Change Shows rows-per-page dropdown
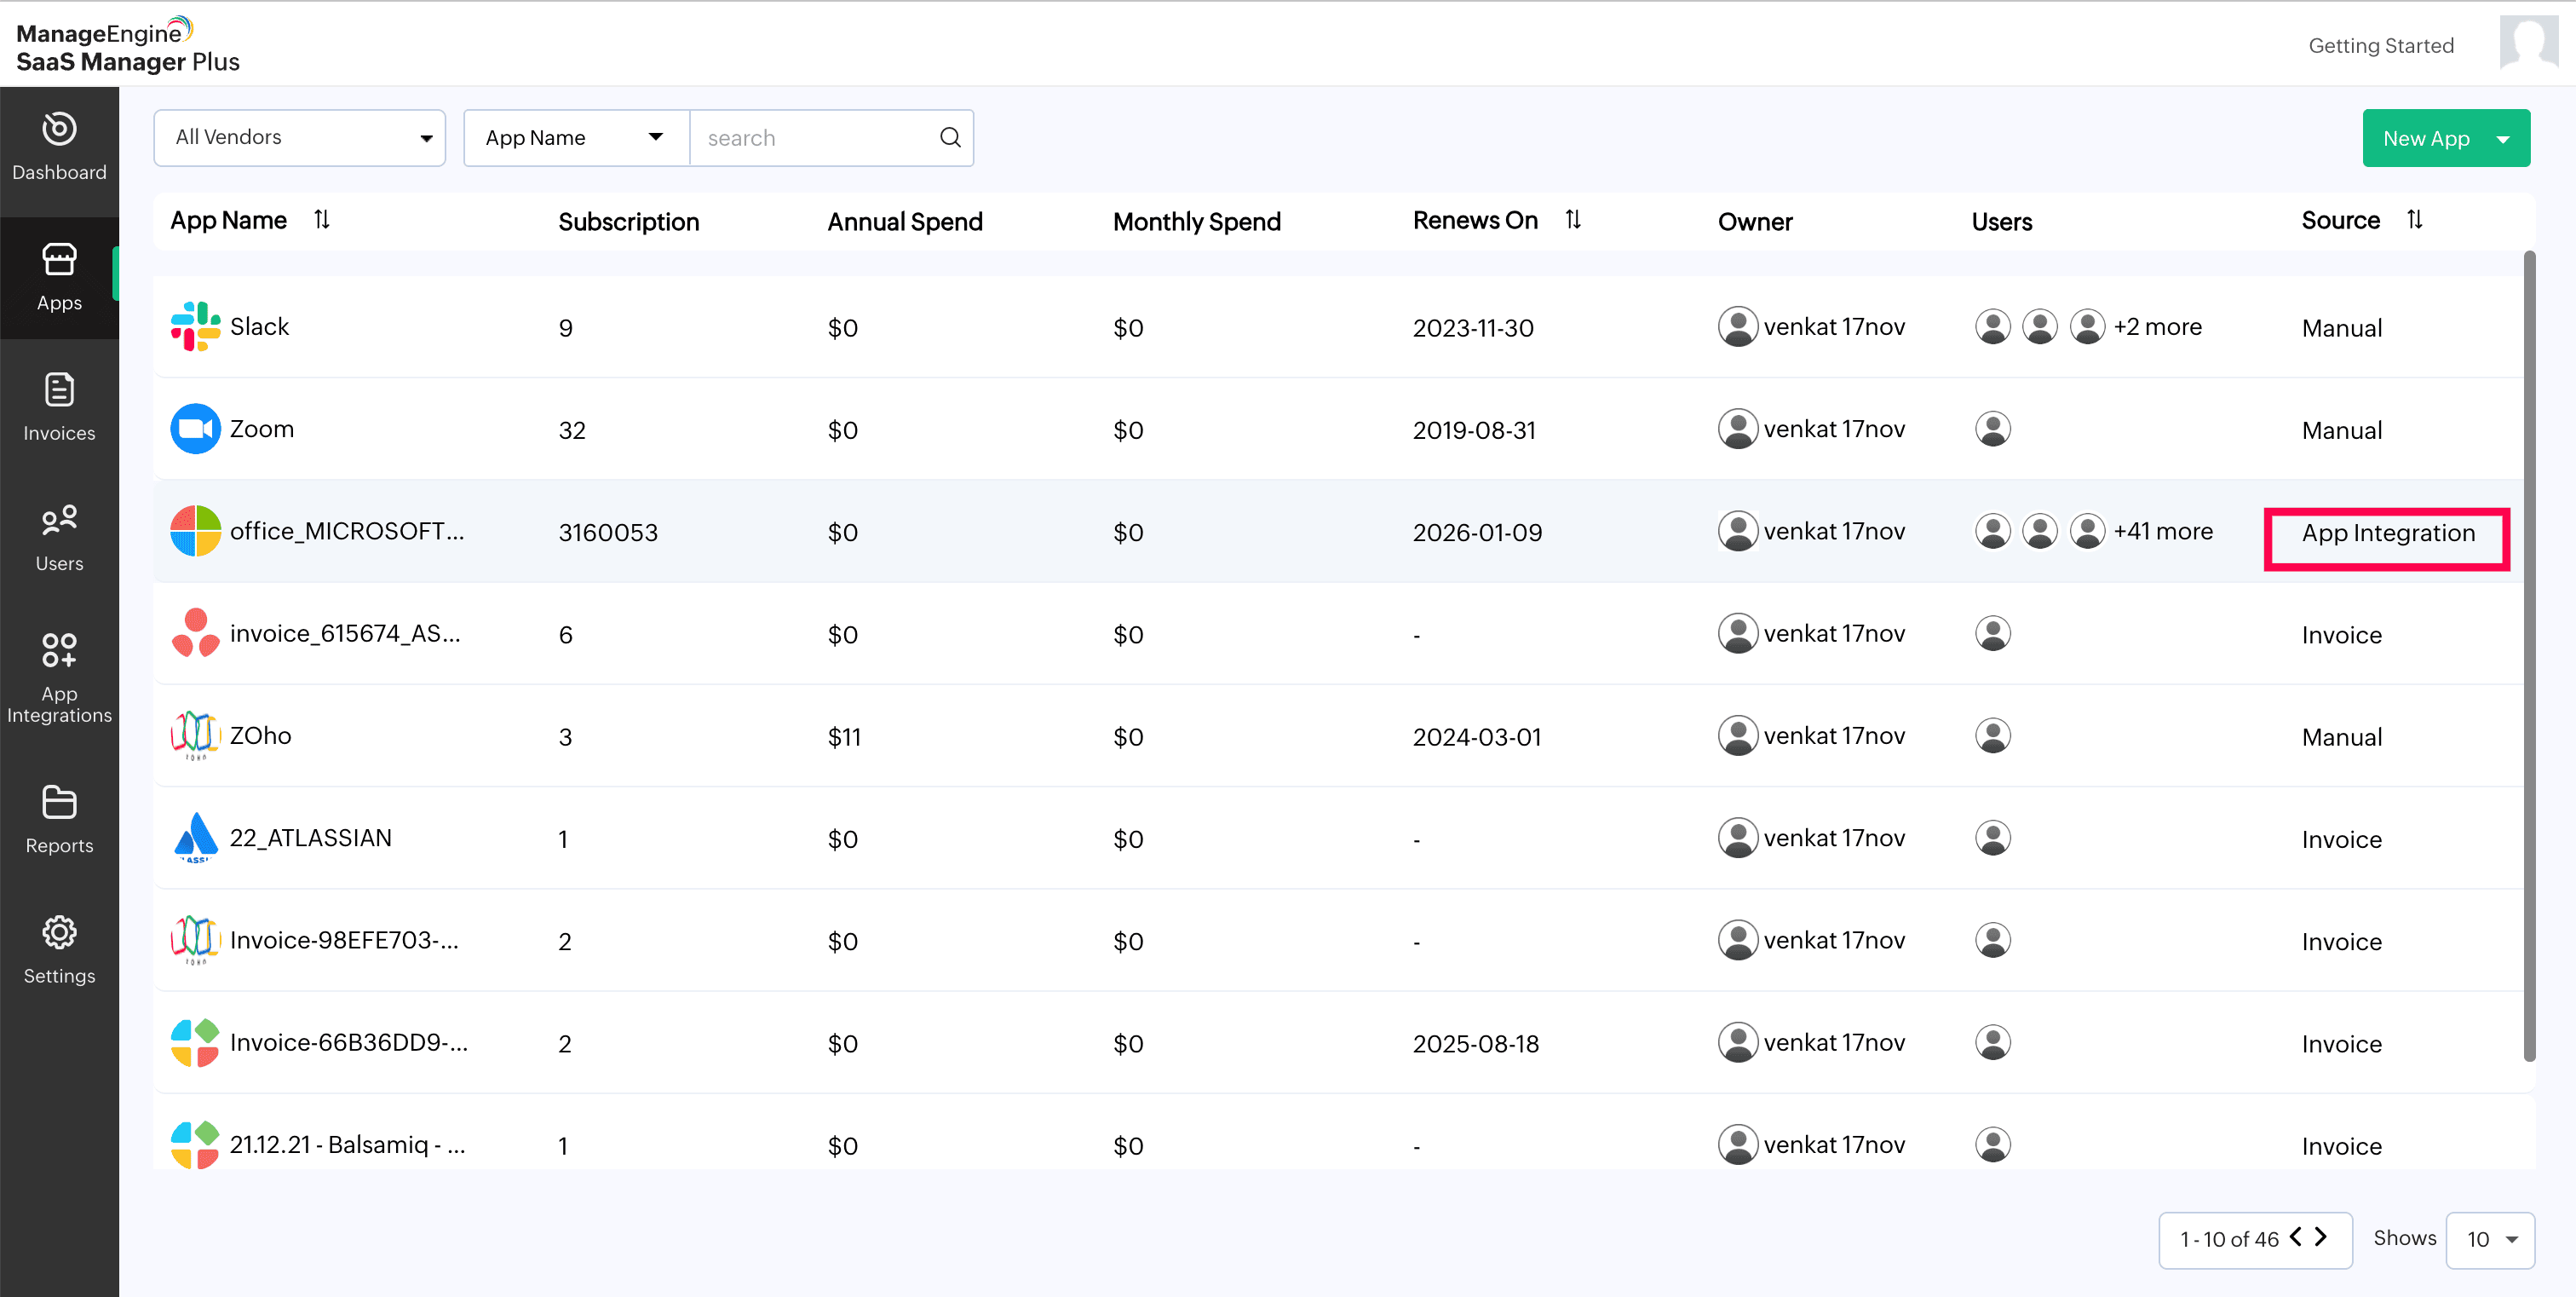Screen dimensions: 2576x1297 (x=2489, y=1240)
